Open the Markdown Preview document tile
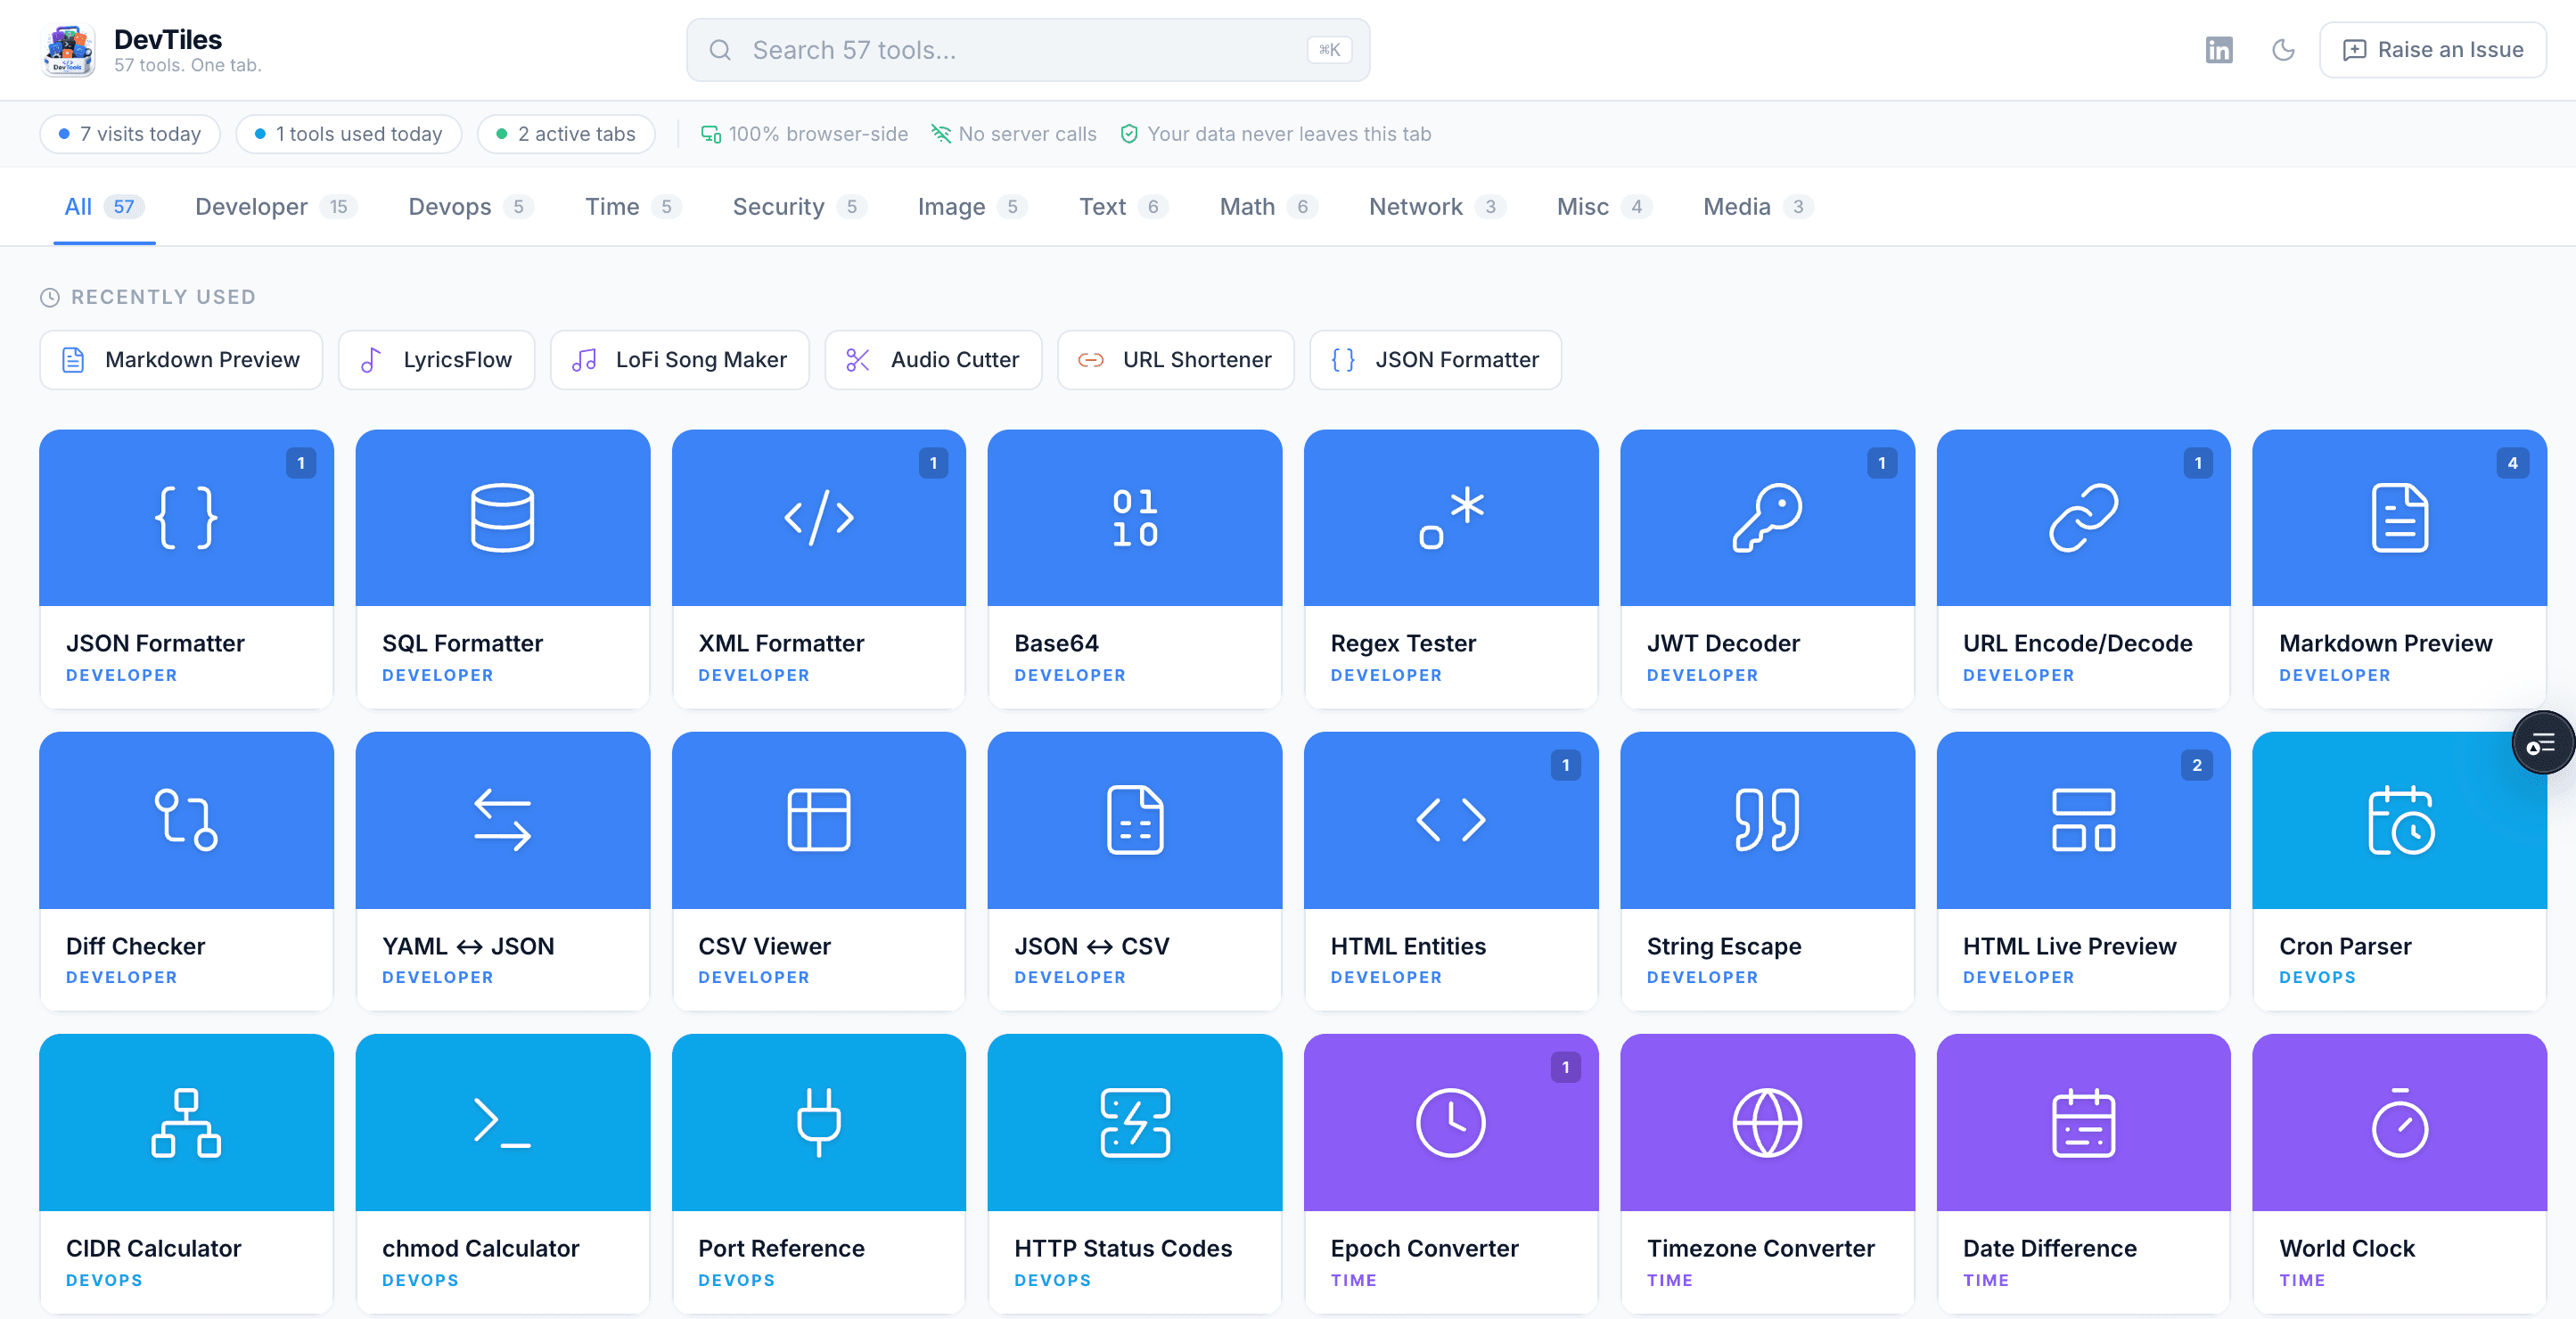This screenshot has width=2576, height=1319. [x=2399, y=569]
